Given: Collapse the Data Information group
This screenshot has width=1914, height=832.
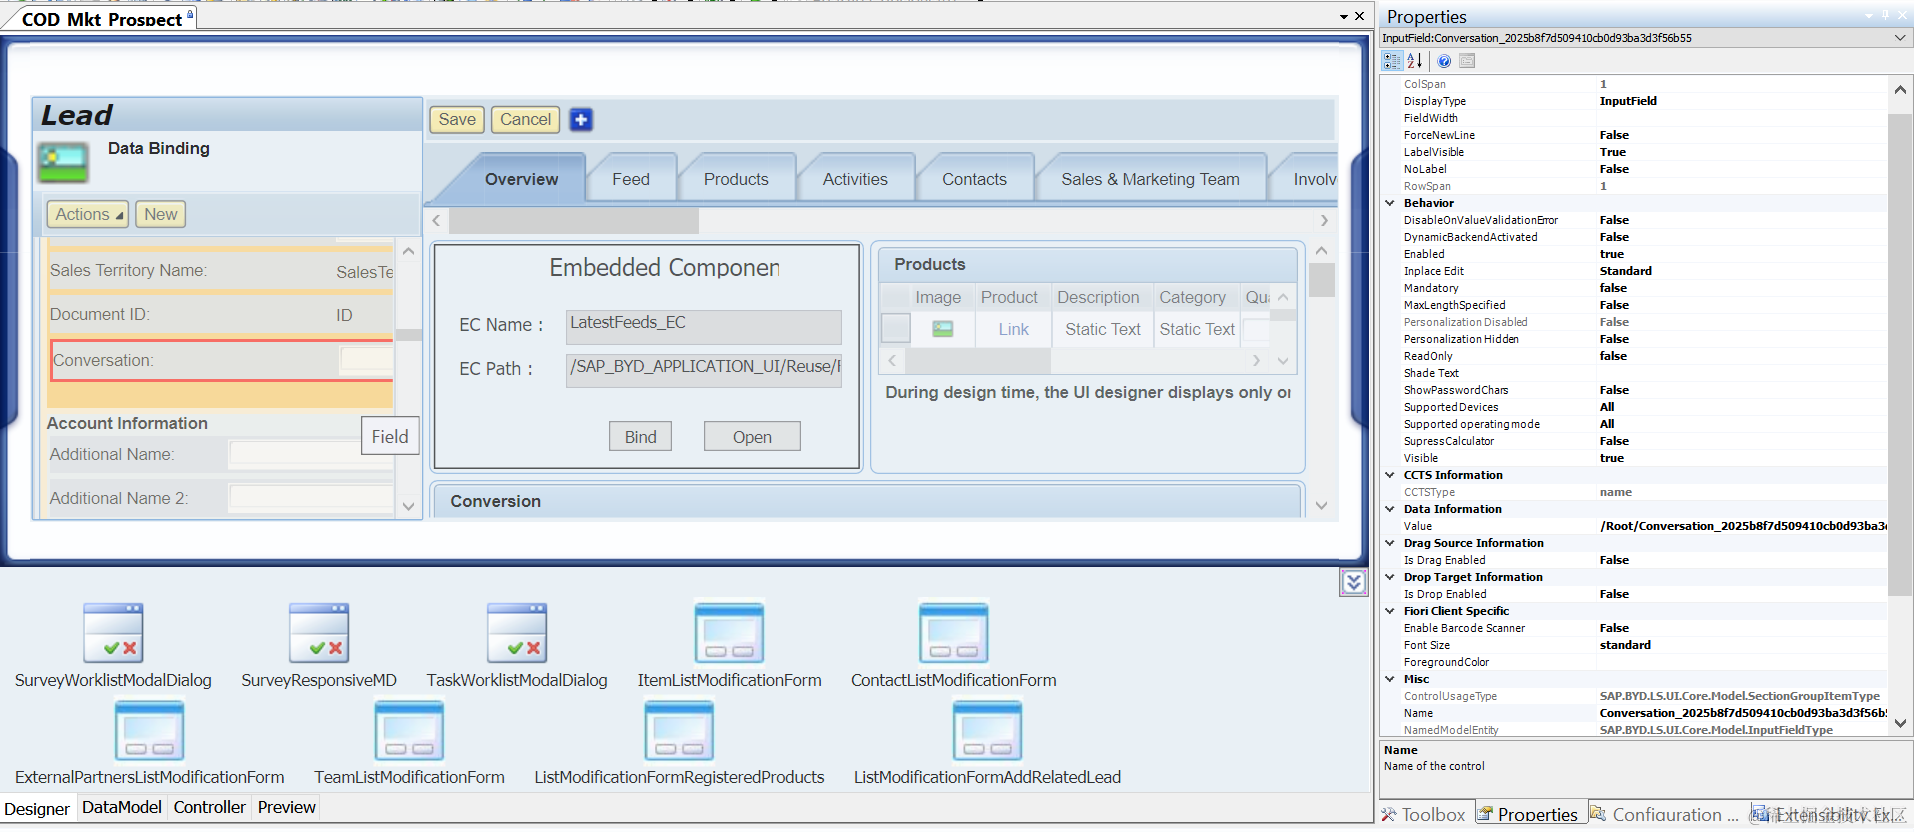Looking at the screenshot, I should 1389,509.
